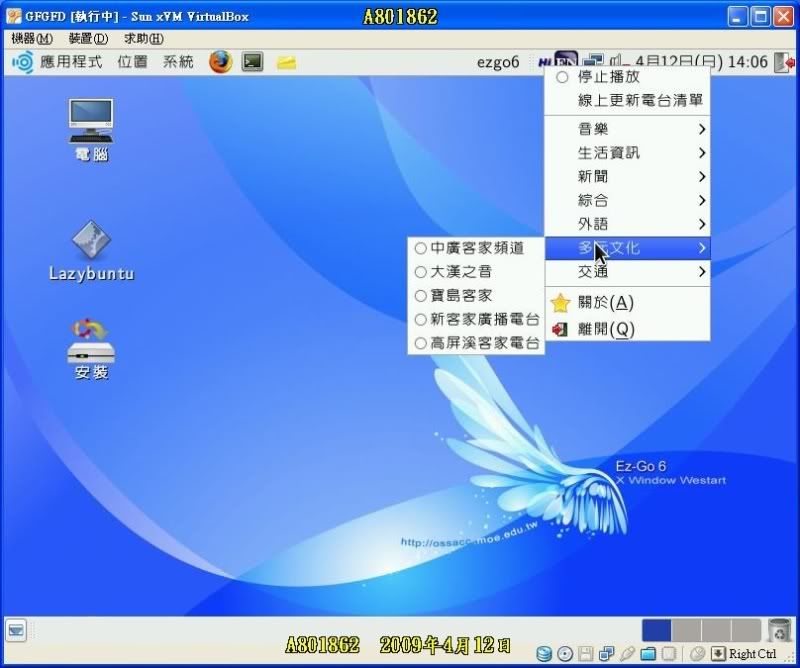
Task: Switch to the first blue workspace
Action: click(x=656, y=630)
